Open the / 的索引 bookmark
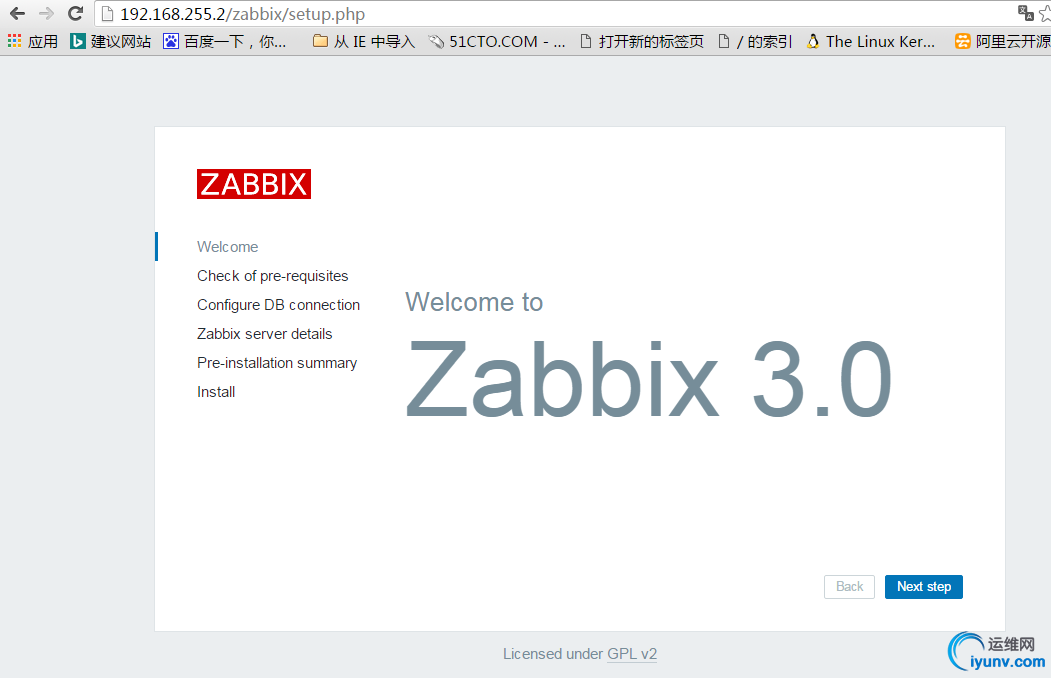The image size is (1051, 678). 755,42
